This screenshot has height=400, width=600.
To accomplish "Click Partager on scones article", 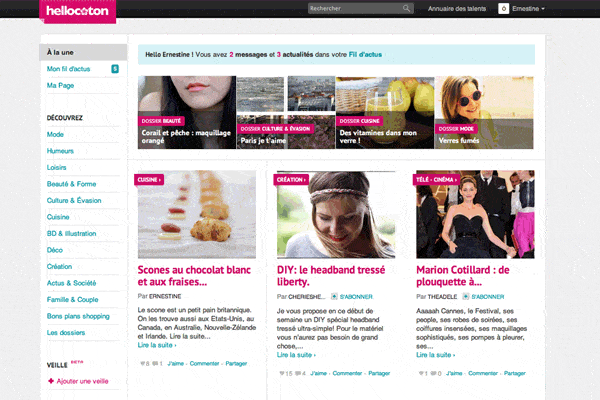I will point(236,364).
